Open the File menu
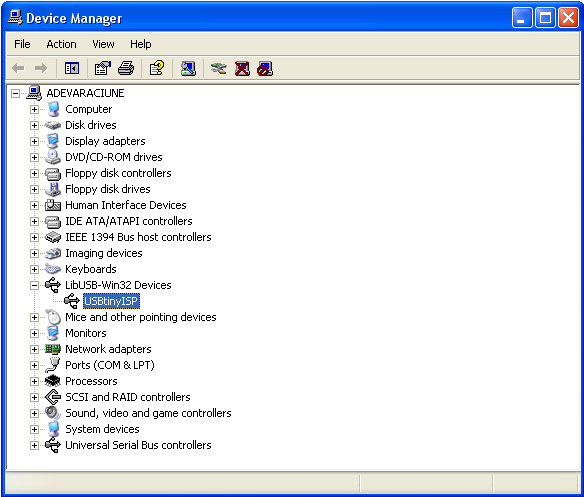This screenshot has width=584, height=497. click(22, 44)
